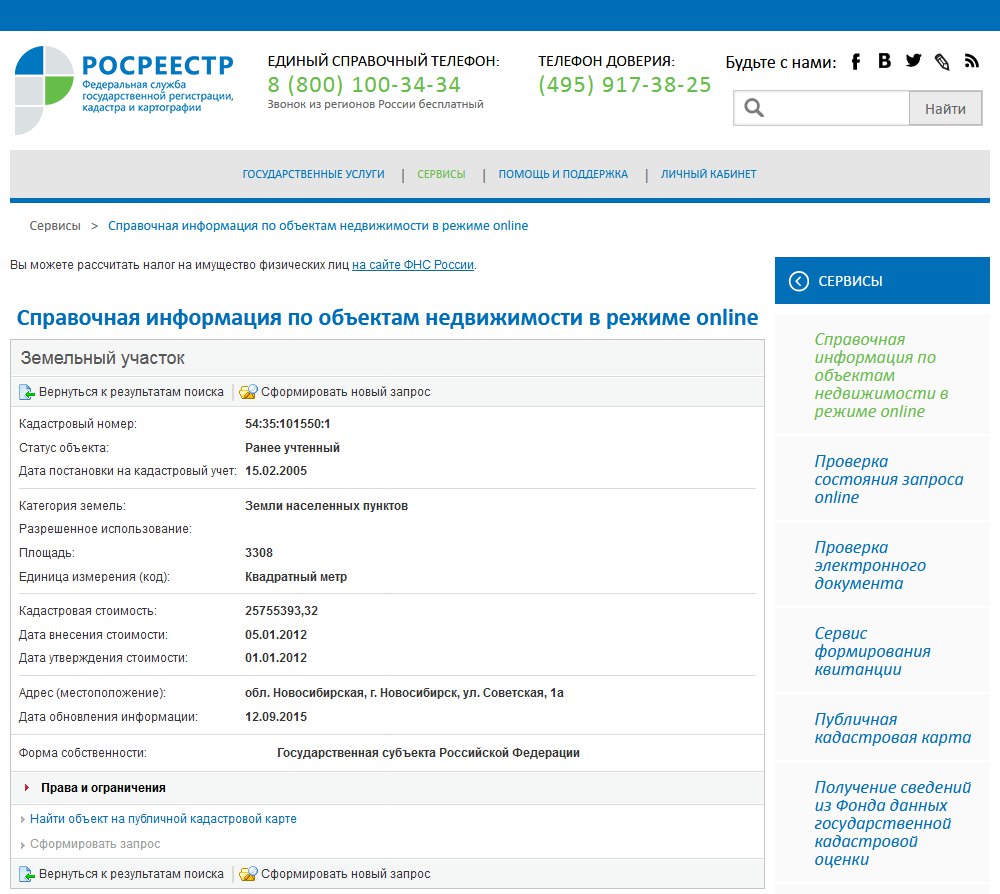1000x894 pixels.
Task: Click bottom 'Сформировать новый запрос' icon
Action: [x=249, y=874]
